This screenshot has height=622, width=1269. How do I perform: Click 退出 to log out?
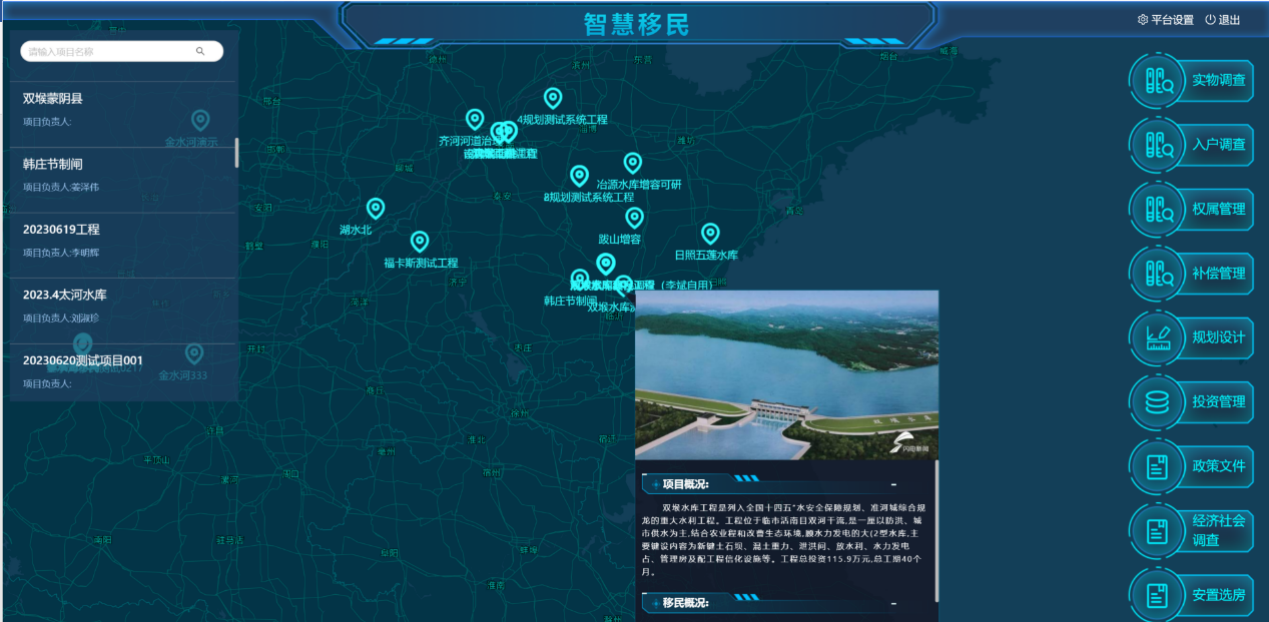click(x=1222, y=20)
